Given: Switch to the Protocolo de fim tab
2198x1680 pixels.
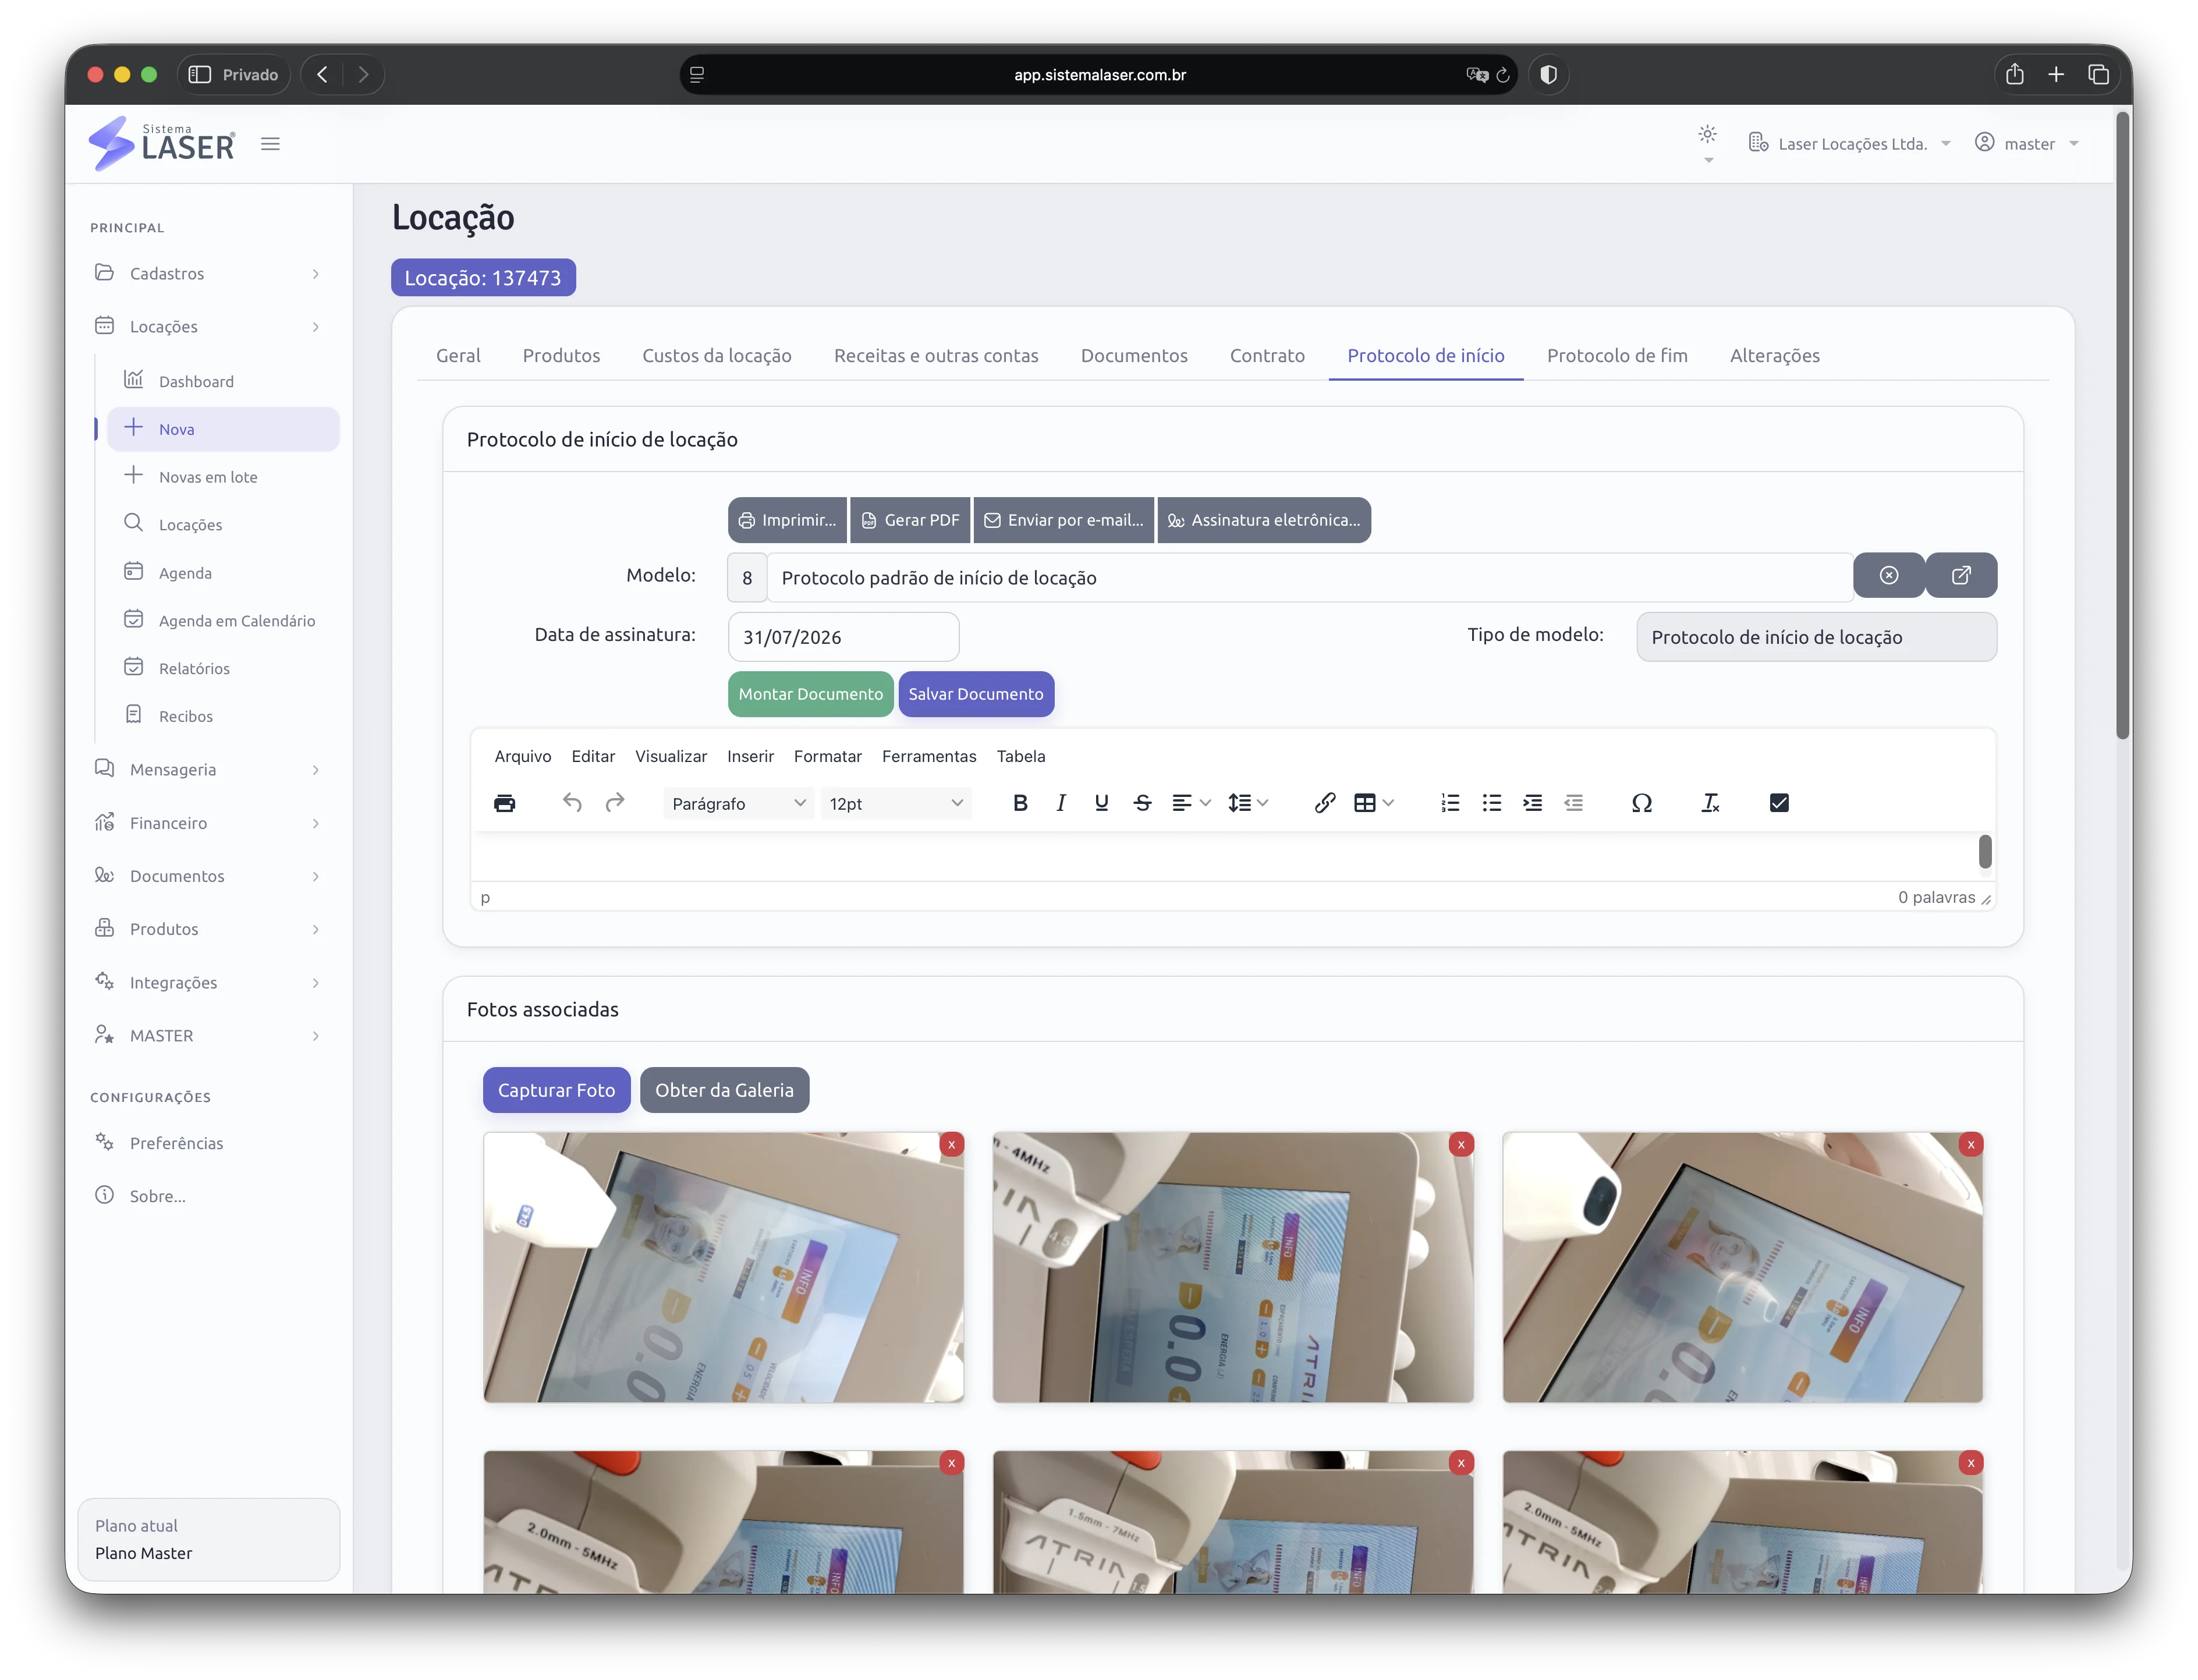Looking at the screenshot, I should point(1617,356).
